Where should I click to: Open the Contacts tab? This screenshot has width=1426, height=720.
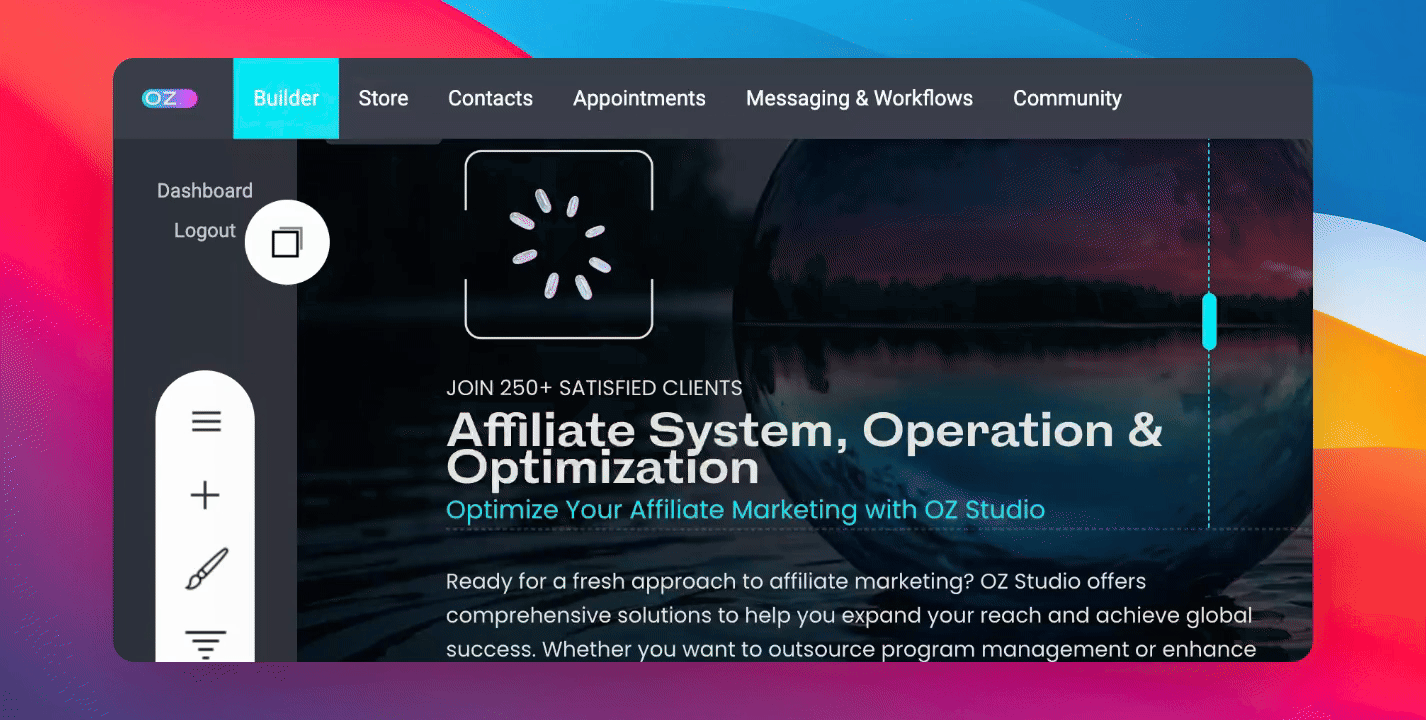[490, 98]
